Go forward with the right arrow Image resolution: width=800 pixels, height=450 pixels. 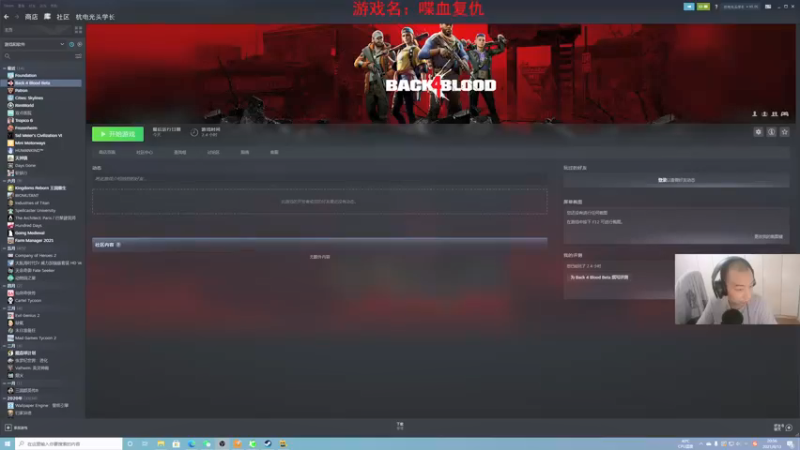click(x=16, y=17)
